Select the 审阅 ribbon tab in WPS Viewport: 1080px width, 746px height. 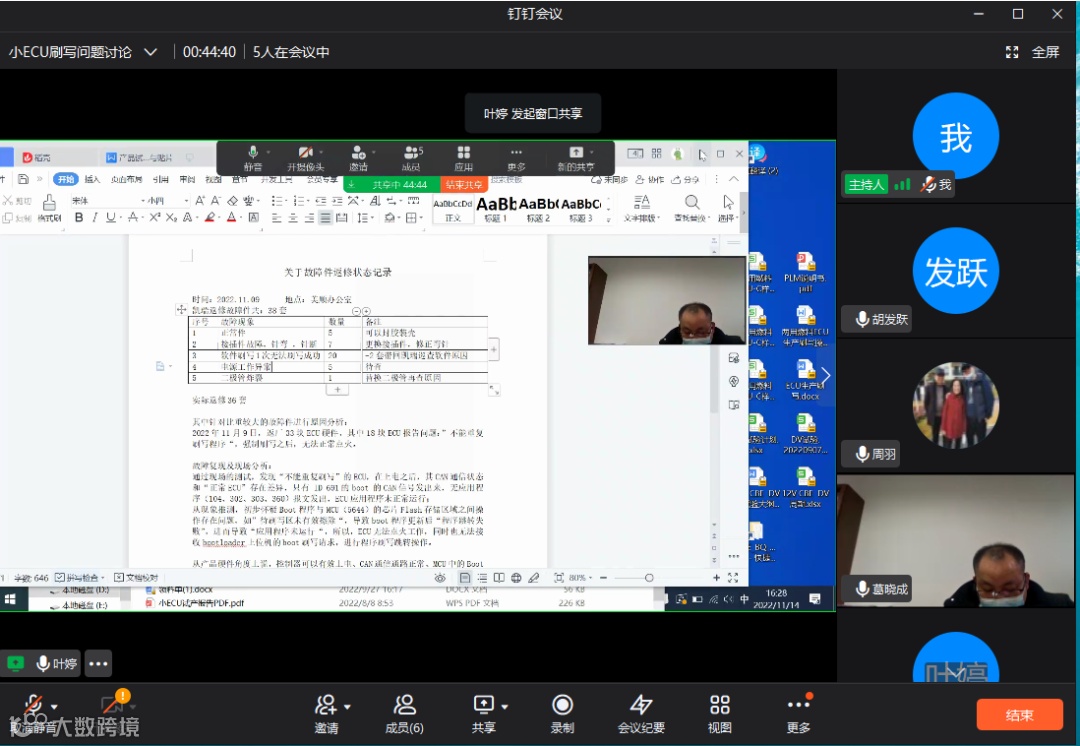click(x=187, y=179)
